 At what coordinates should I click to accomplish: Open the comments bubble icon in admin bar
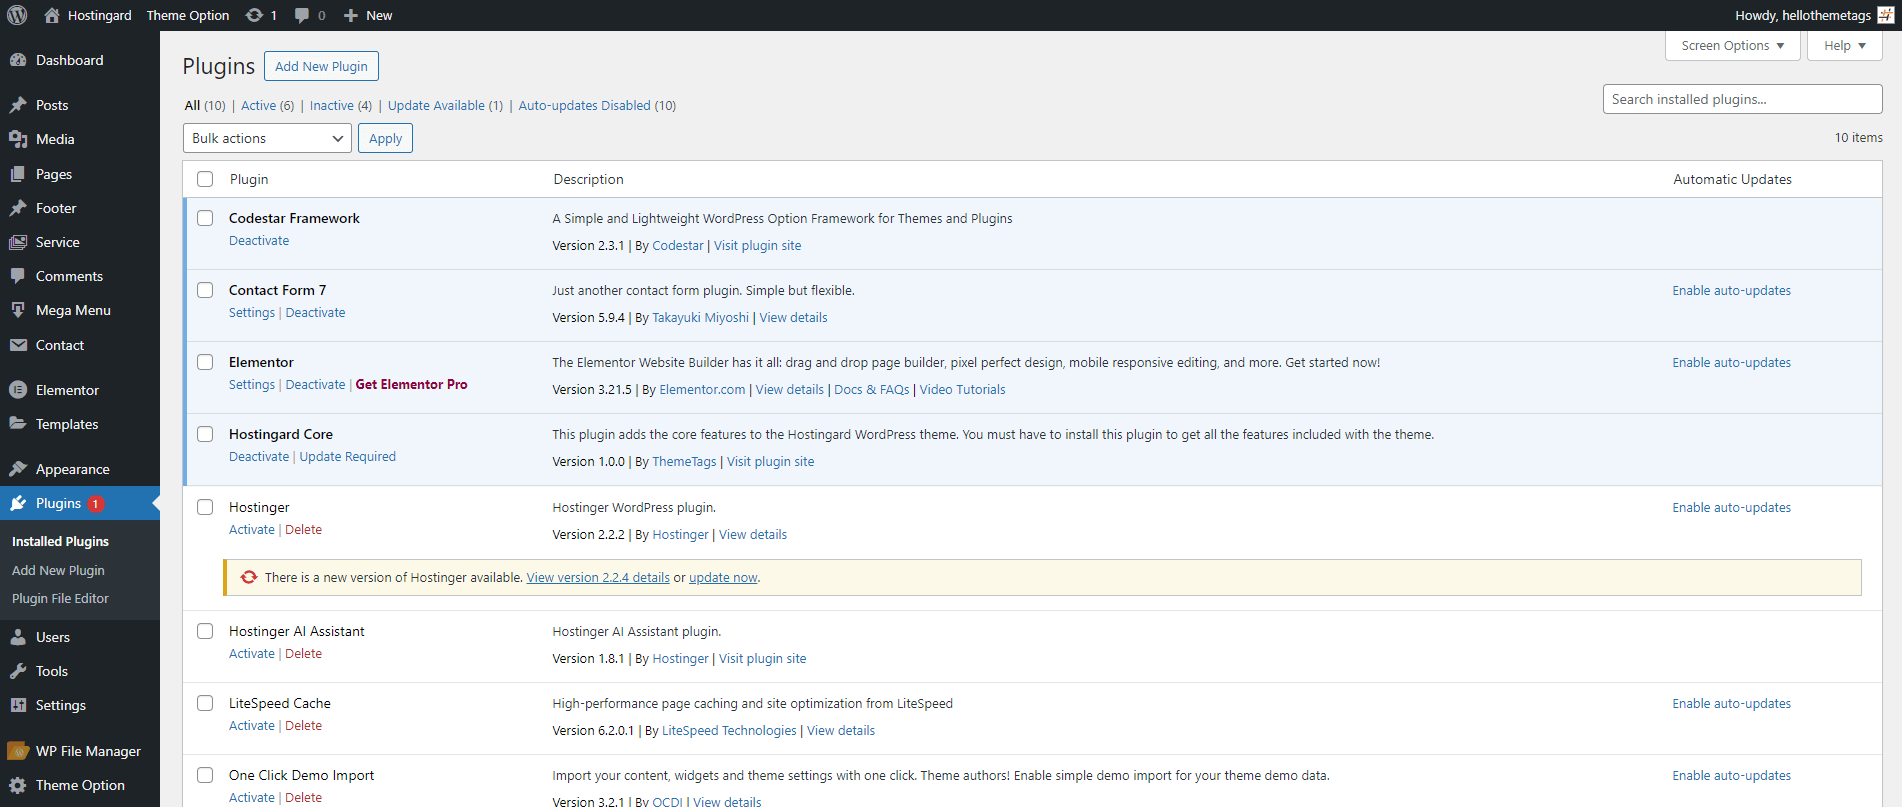pos(302,15)
